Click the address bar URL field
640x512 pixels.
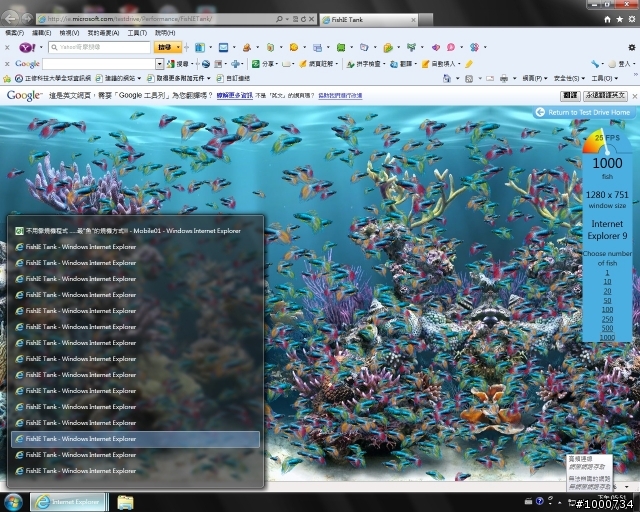[156, 19]
